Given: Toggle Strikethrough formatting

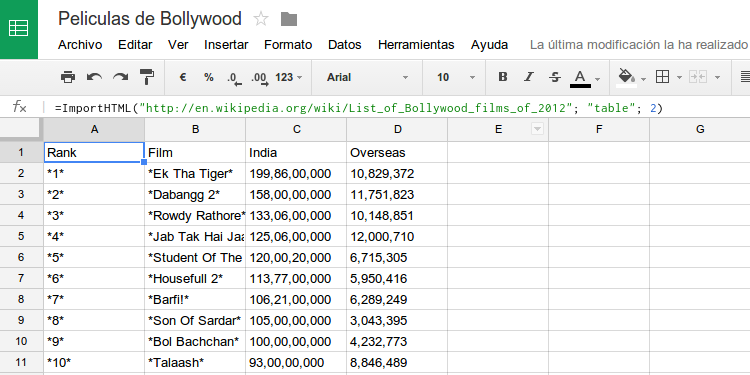Looking at the screenshot, I should click(x=555, y=77).
